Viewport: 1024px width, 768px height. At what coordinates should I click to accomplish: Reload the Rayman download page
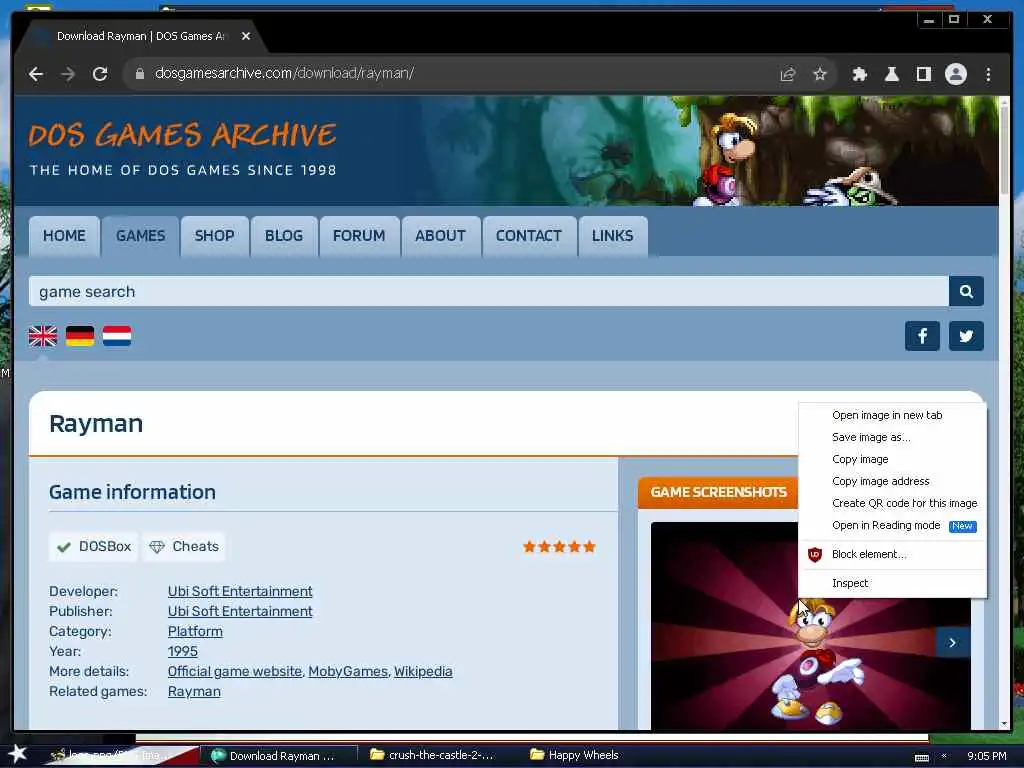click(x=100, y=74)
